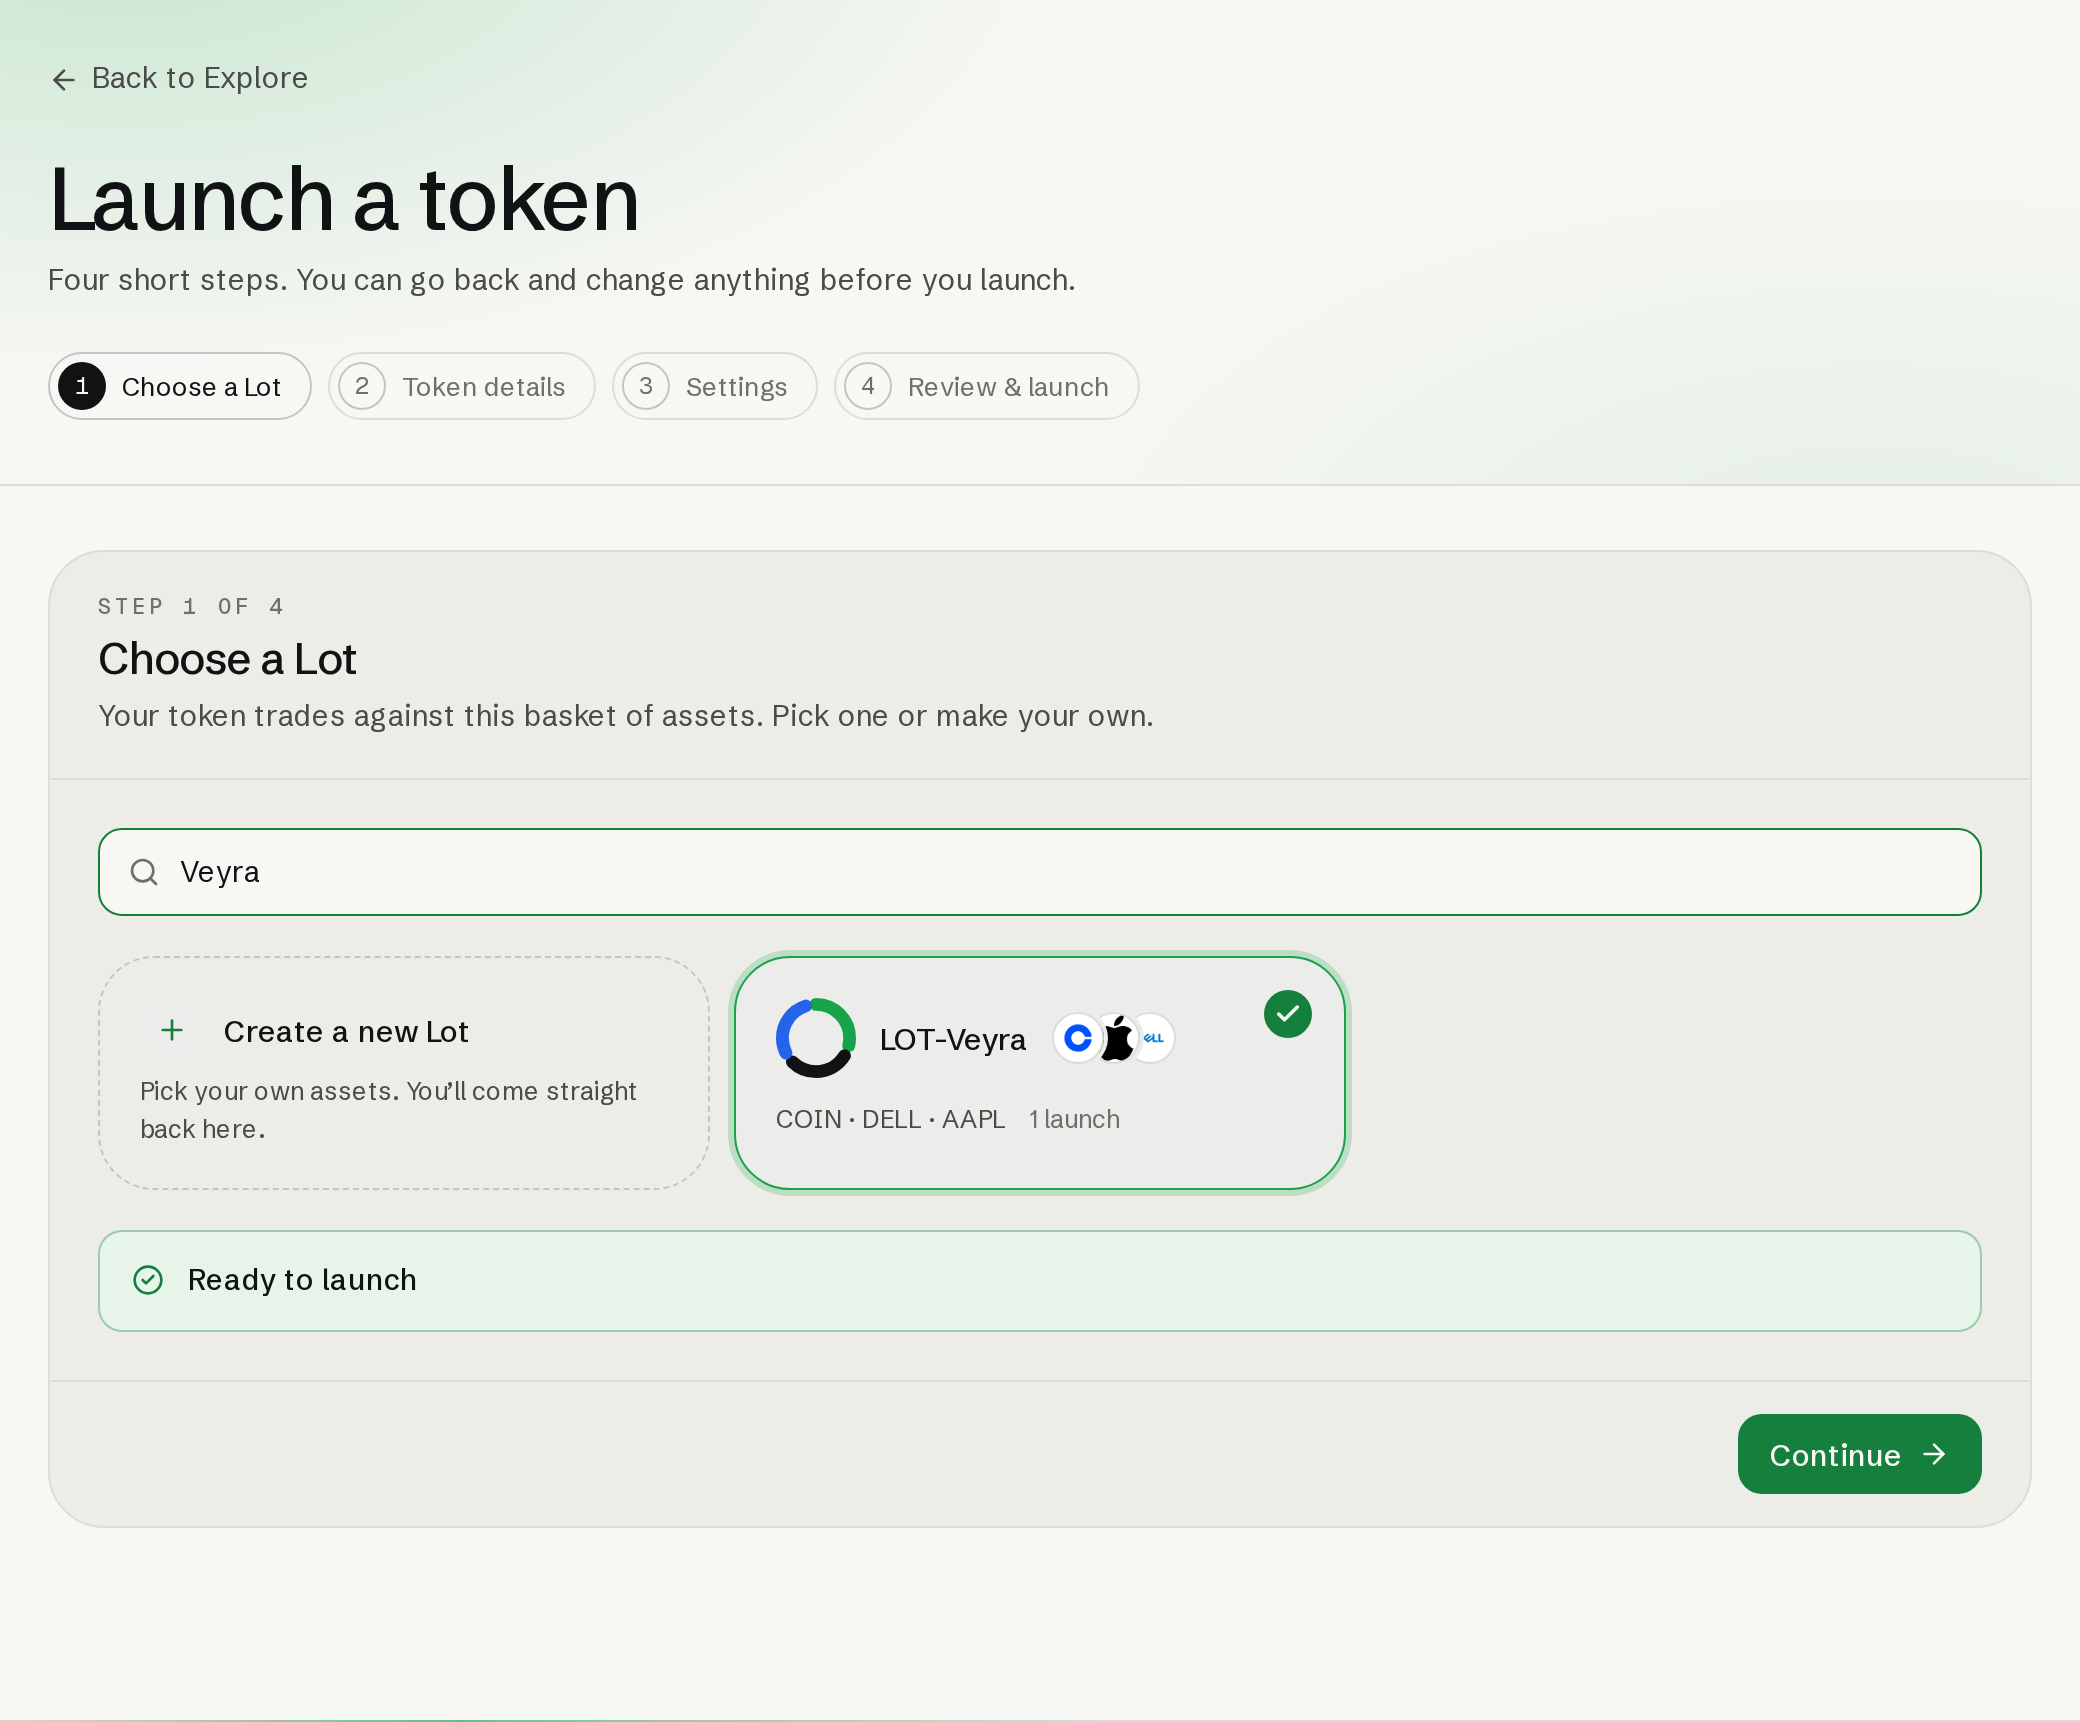2080x1722 pixels.
Task: Click the 1 launch count text
Action: pyautogui.click(x=1075, y=1119)
